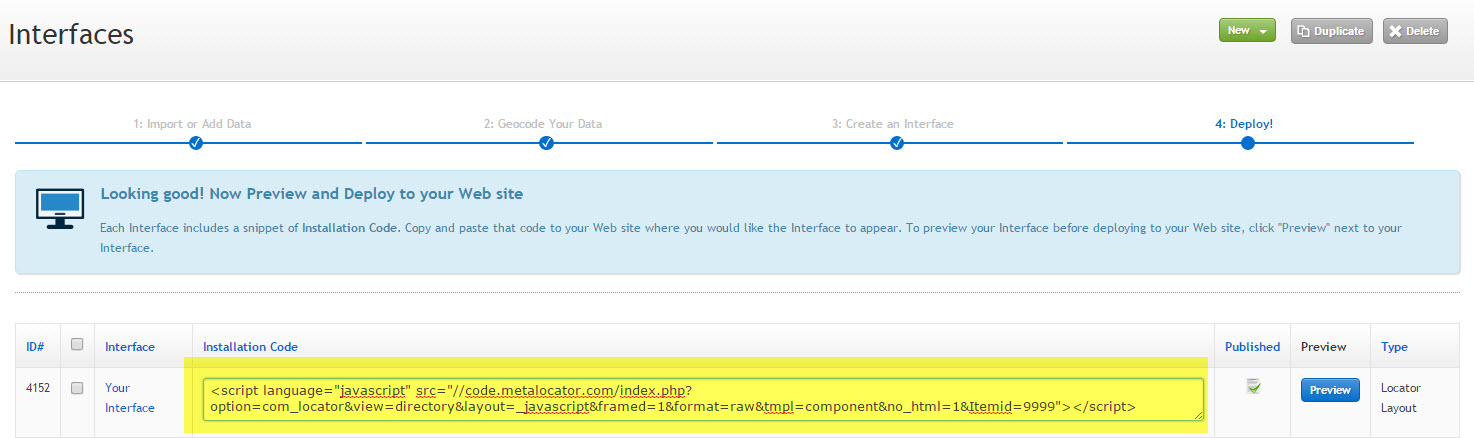
Task: Tick the select-all checkbox in table header
Action: (x=77, y=346)
